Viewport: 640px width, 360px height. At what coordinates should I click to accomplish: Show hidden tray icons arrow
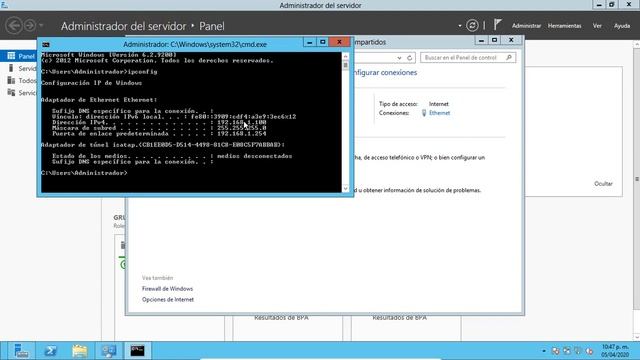point(544,351)
